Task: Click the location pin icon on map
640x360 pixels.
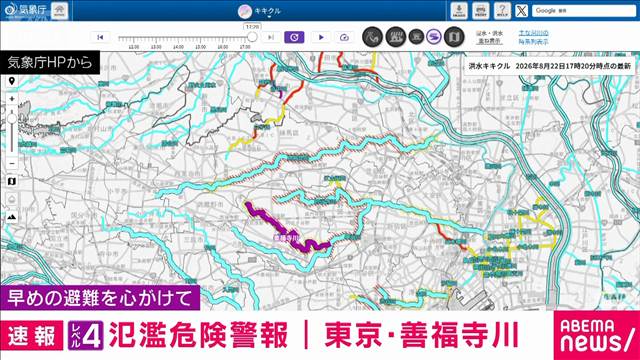Action: pos(11,81)
